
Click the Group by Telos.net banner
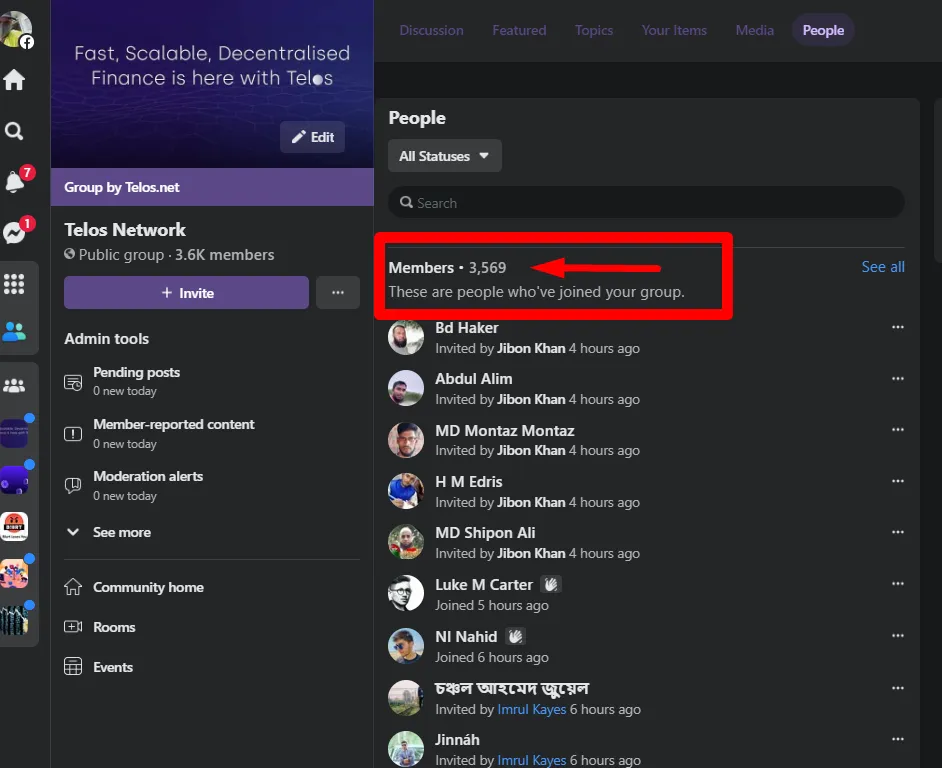click(212, 187)
